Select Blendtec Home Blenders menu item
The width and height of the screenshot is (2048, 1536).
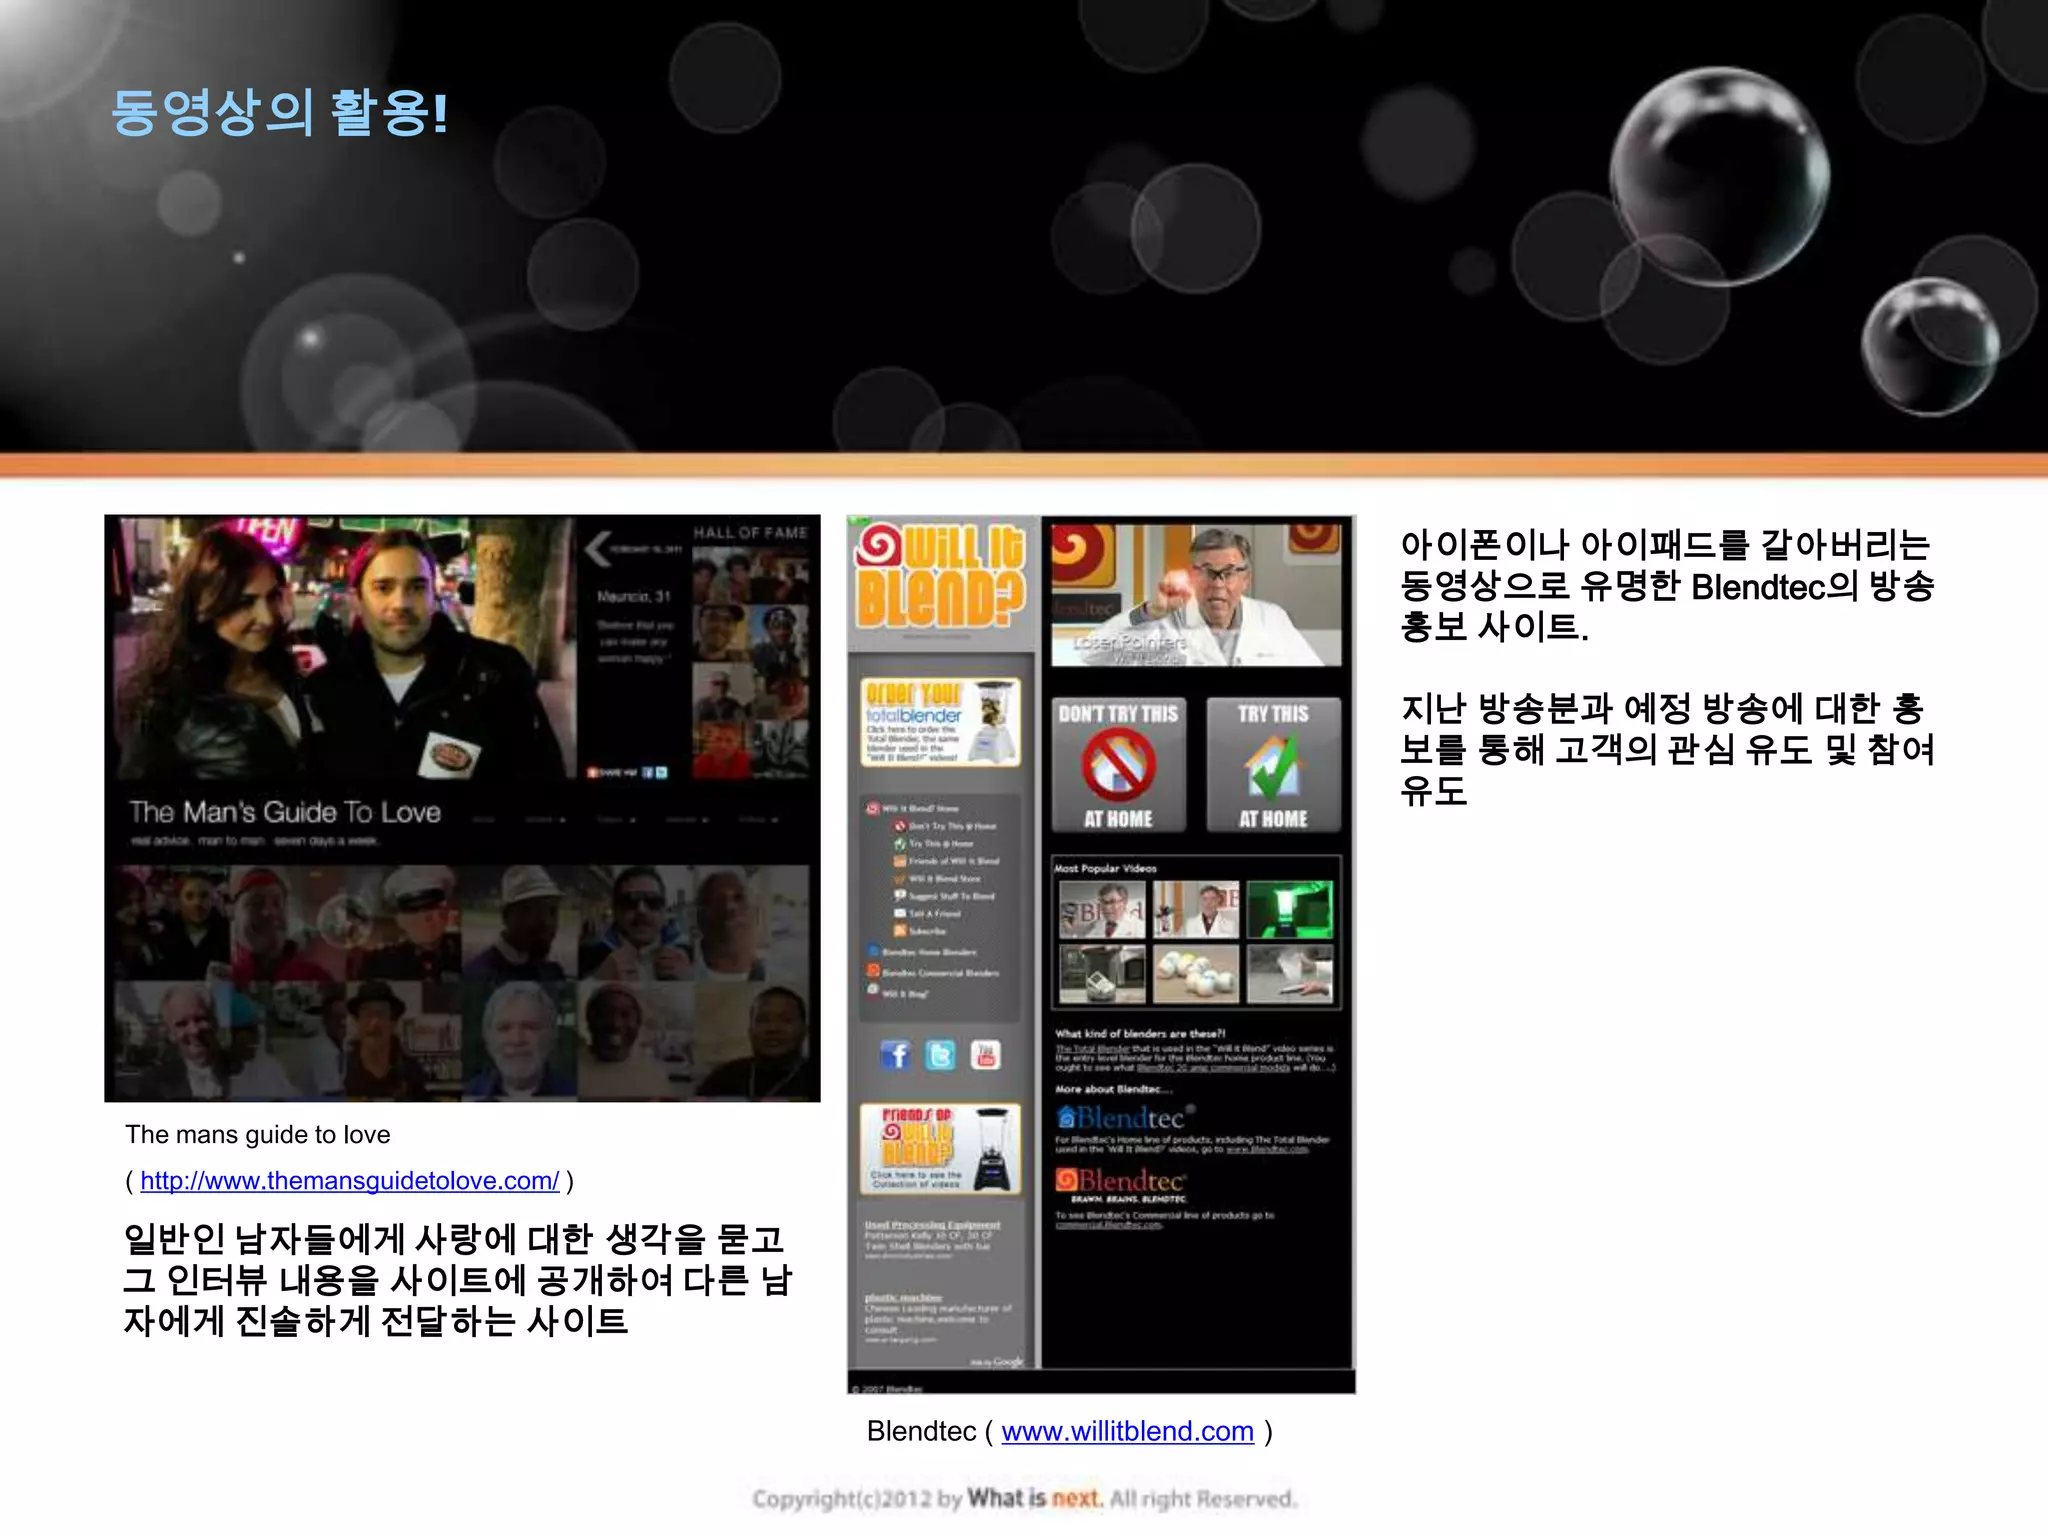point(922,952)
